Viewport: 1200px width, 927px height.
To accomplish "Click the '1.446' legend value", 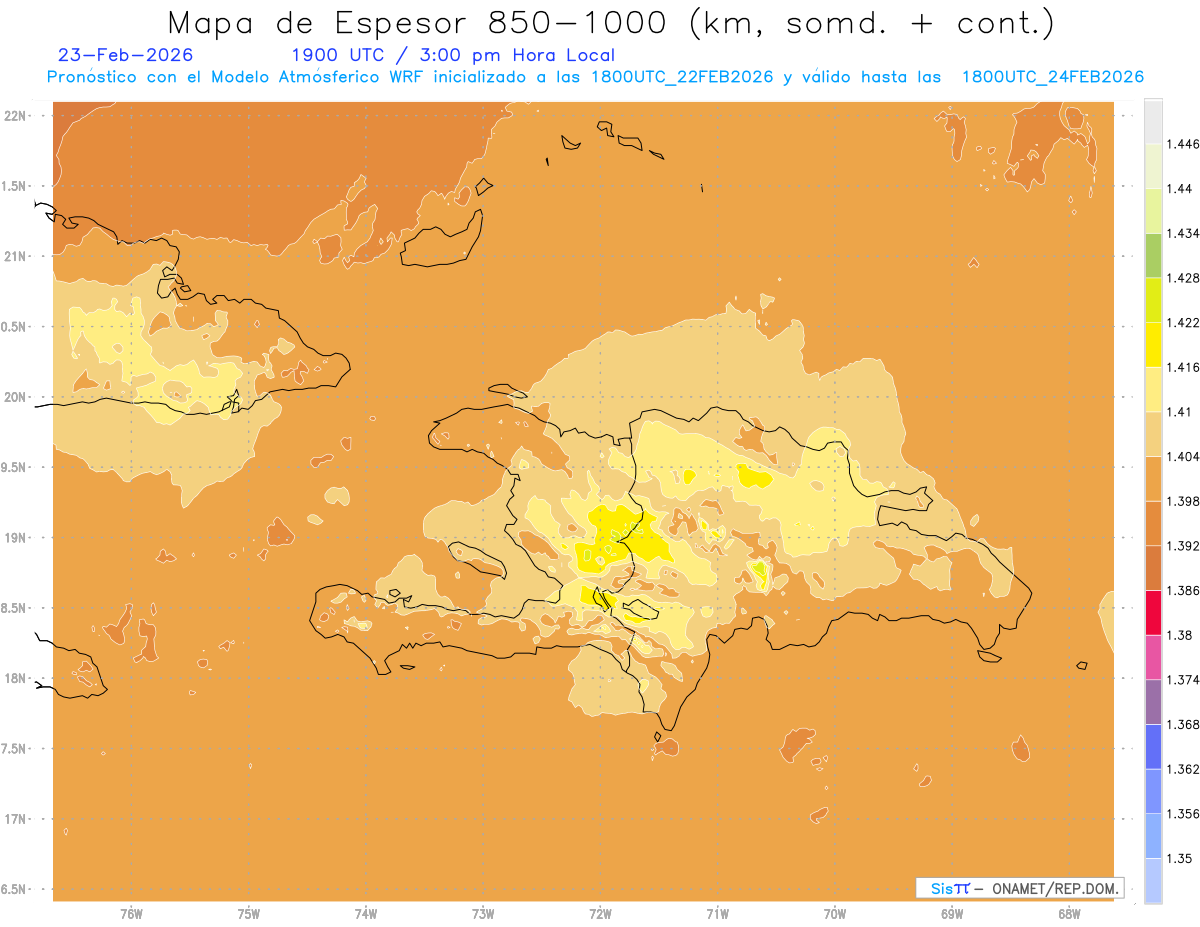I will pyautogui.click(x=1183, y=144).
